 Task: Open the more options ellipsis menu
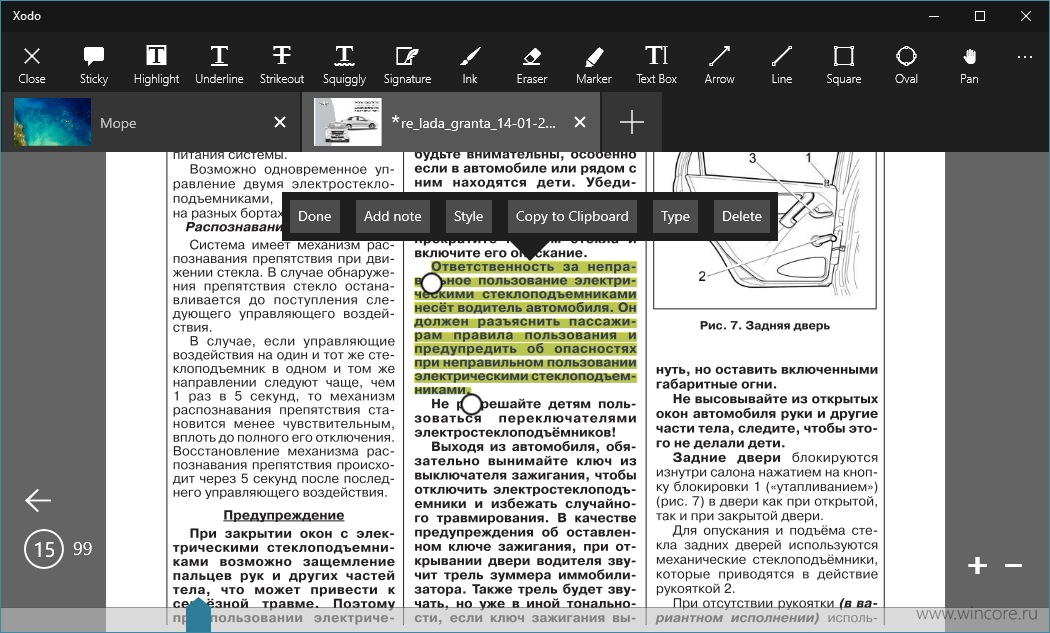pos(1025,58)
